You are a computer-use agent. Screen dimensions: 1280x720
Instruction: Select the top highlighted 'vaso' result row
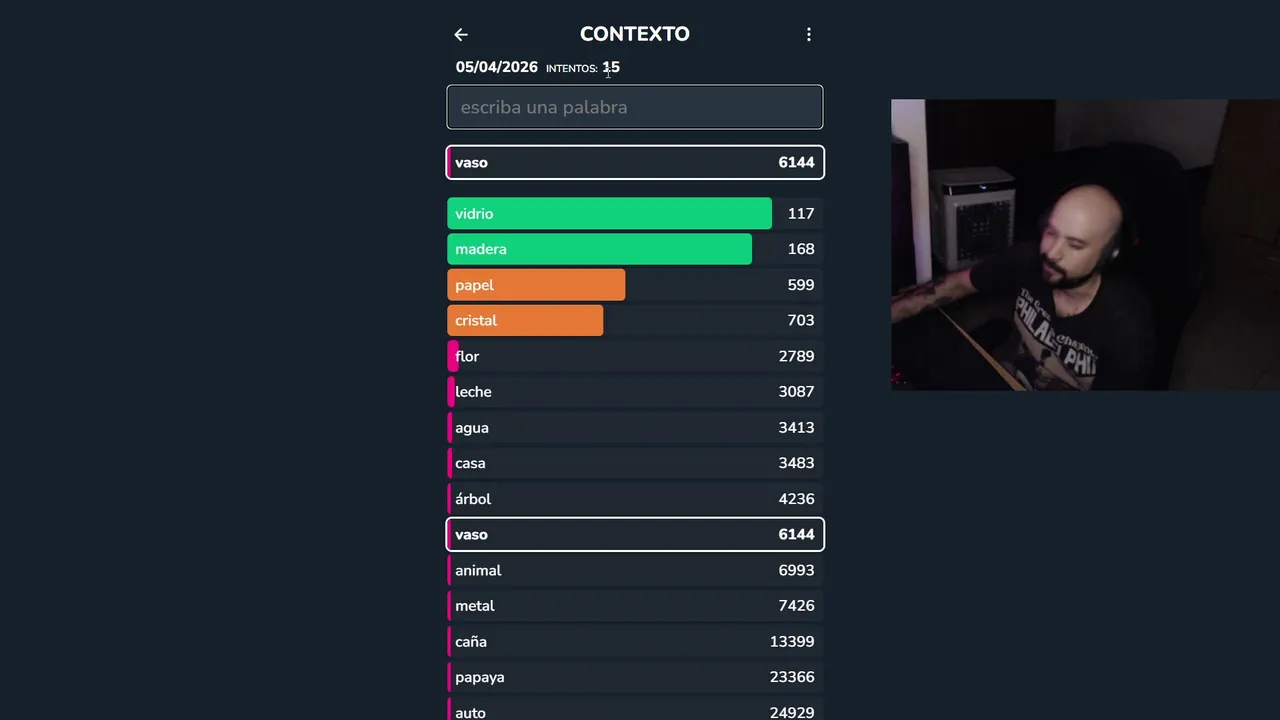(635, 163)
